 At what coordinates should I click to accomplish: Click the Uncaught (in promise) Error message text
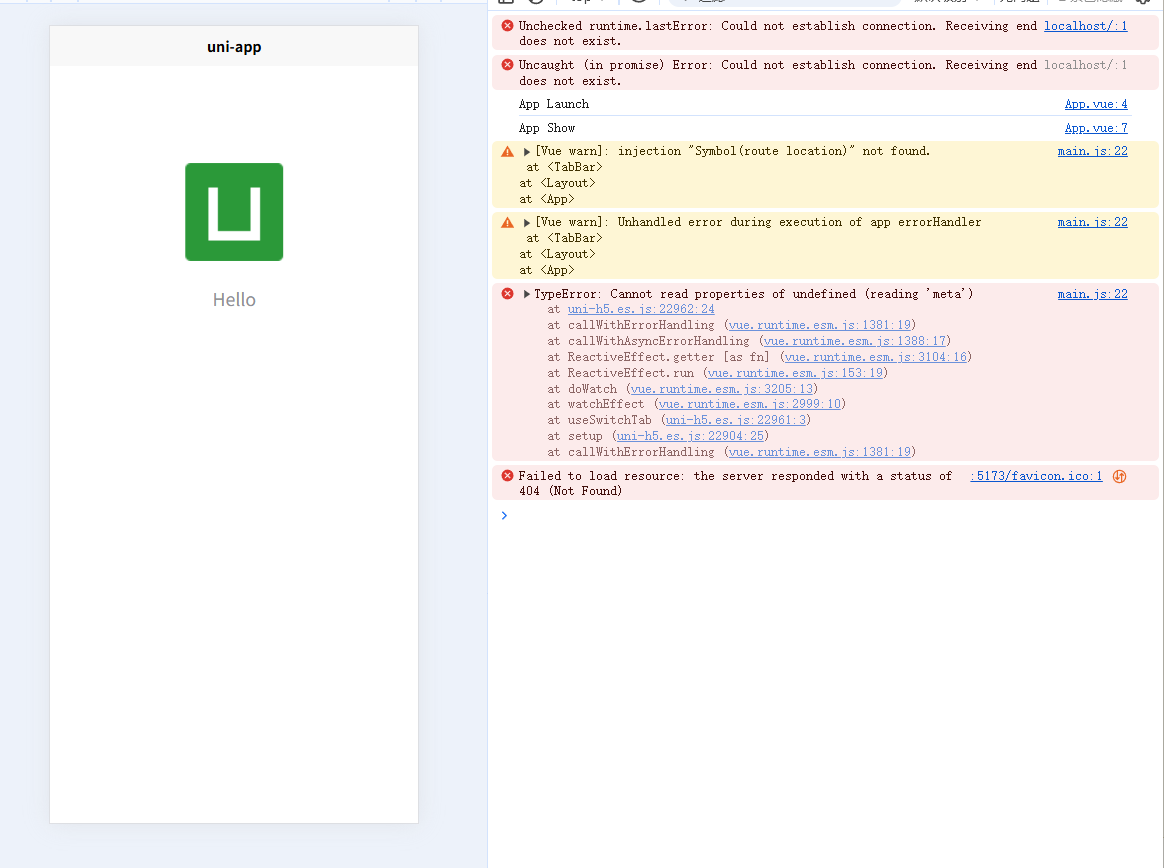777,73
